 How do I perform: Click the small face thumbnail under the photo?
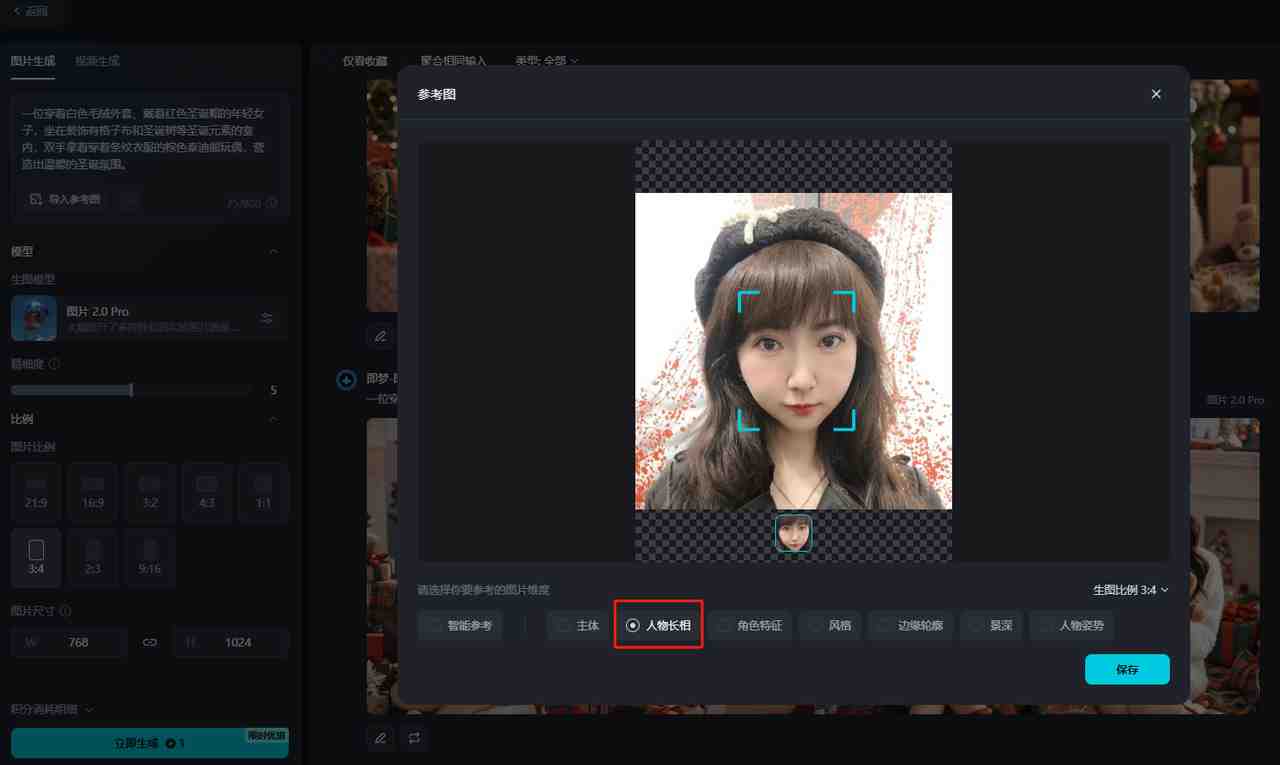pos(793,533)
